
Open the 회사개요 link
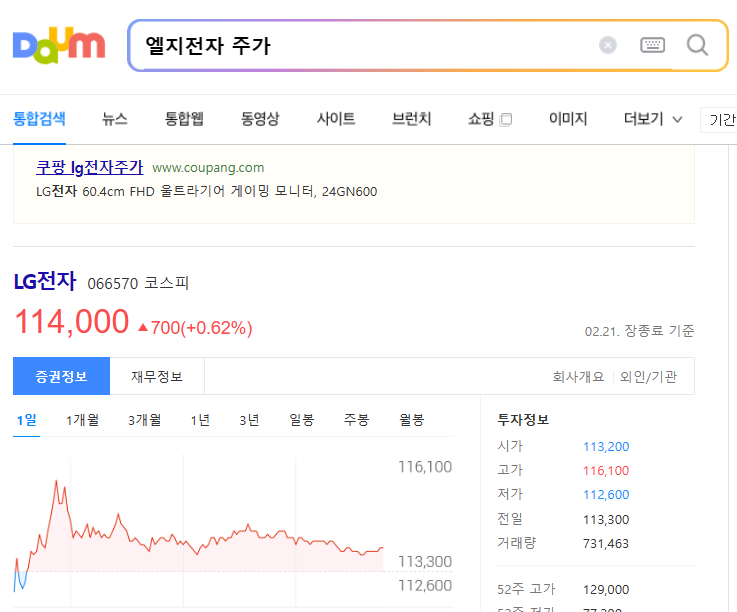578,377
